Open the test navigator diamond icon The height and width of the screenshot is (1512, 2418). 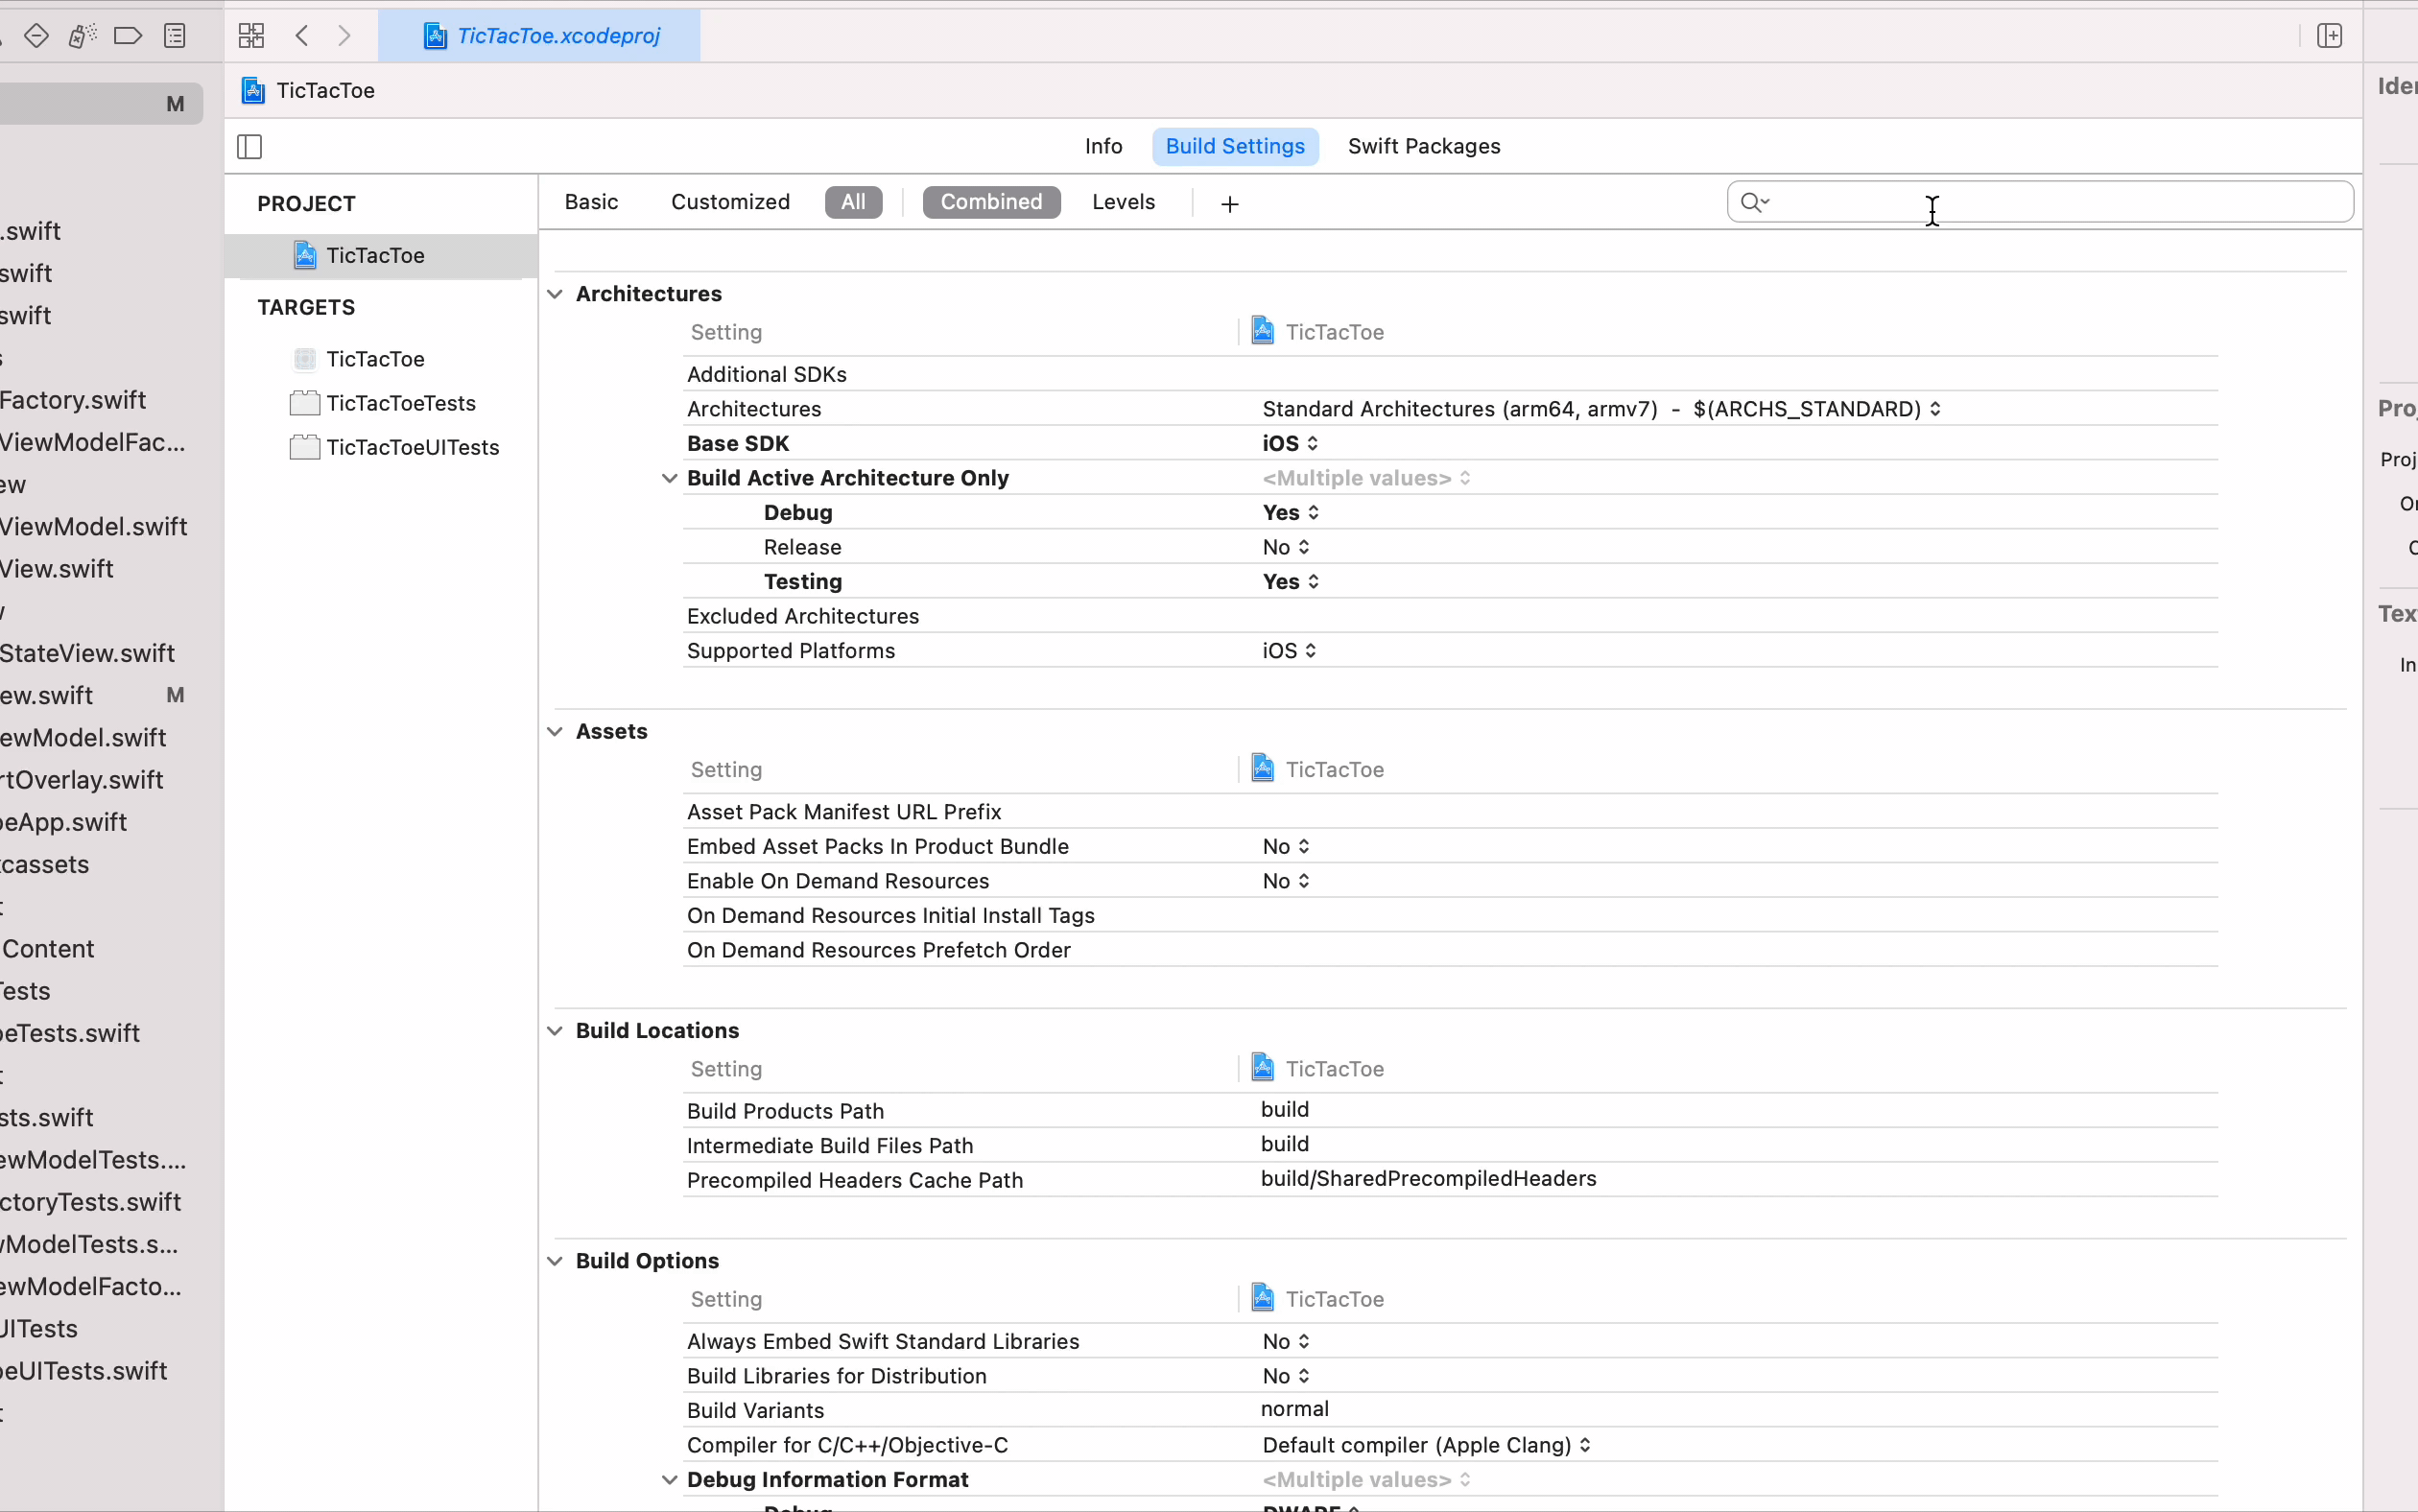coord(36,36)
